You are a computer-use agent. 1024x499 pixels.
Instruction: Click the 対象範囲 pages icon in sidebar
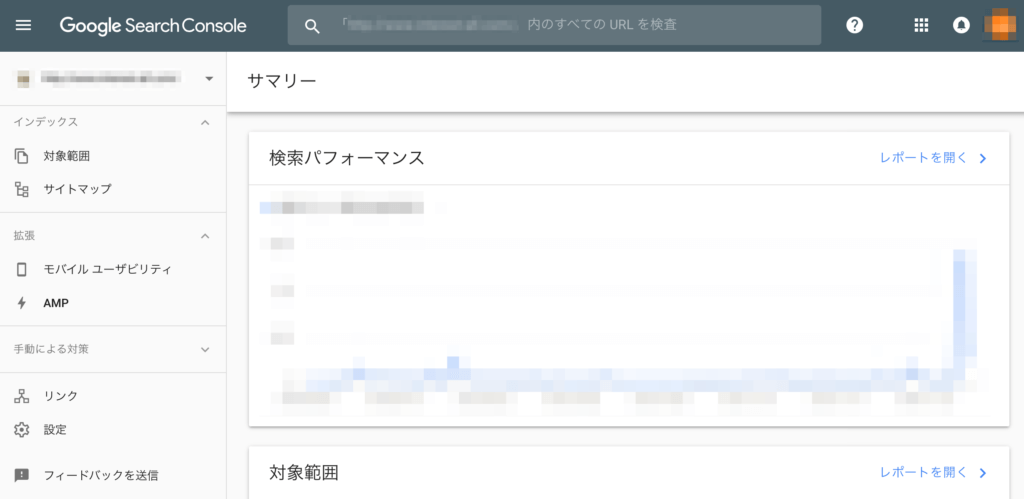22,156
